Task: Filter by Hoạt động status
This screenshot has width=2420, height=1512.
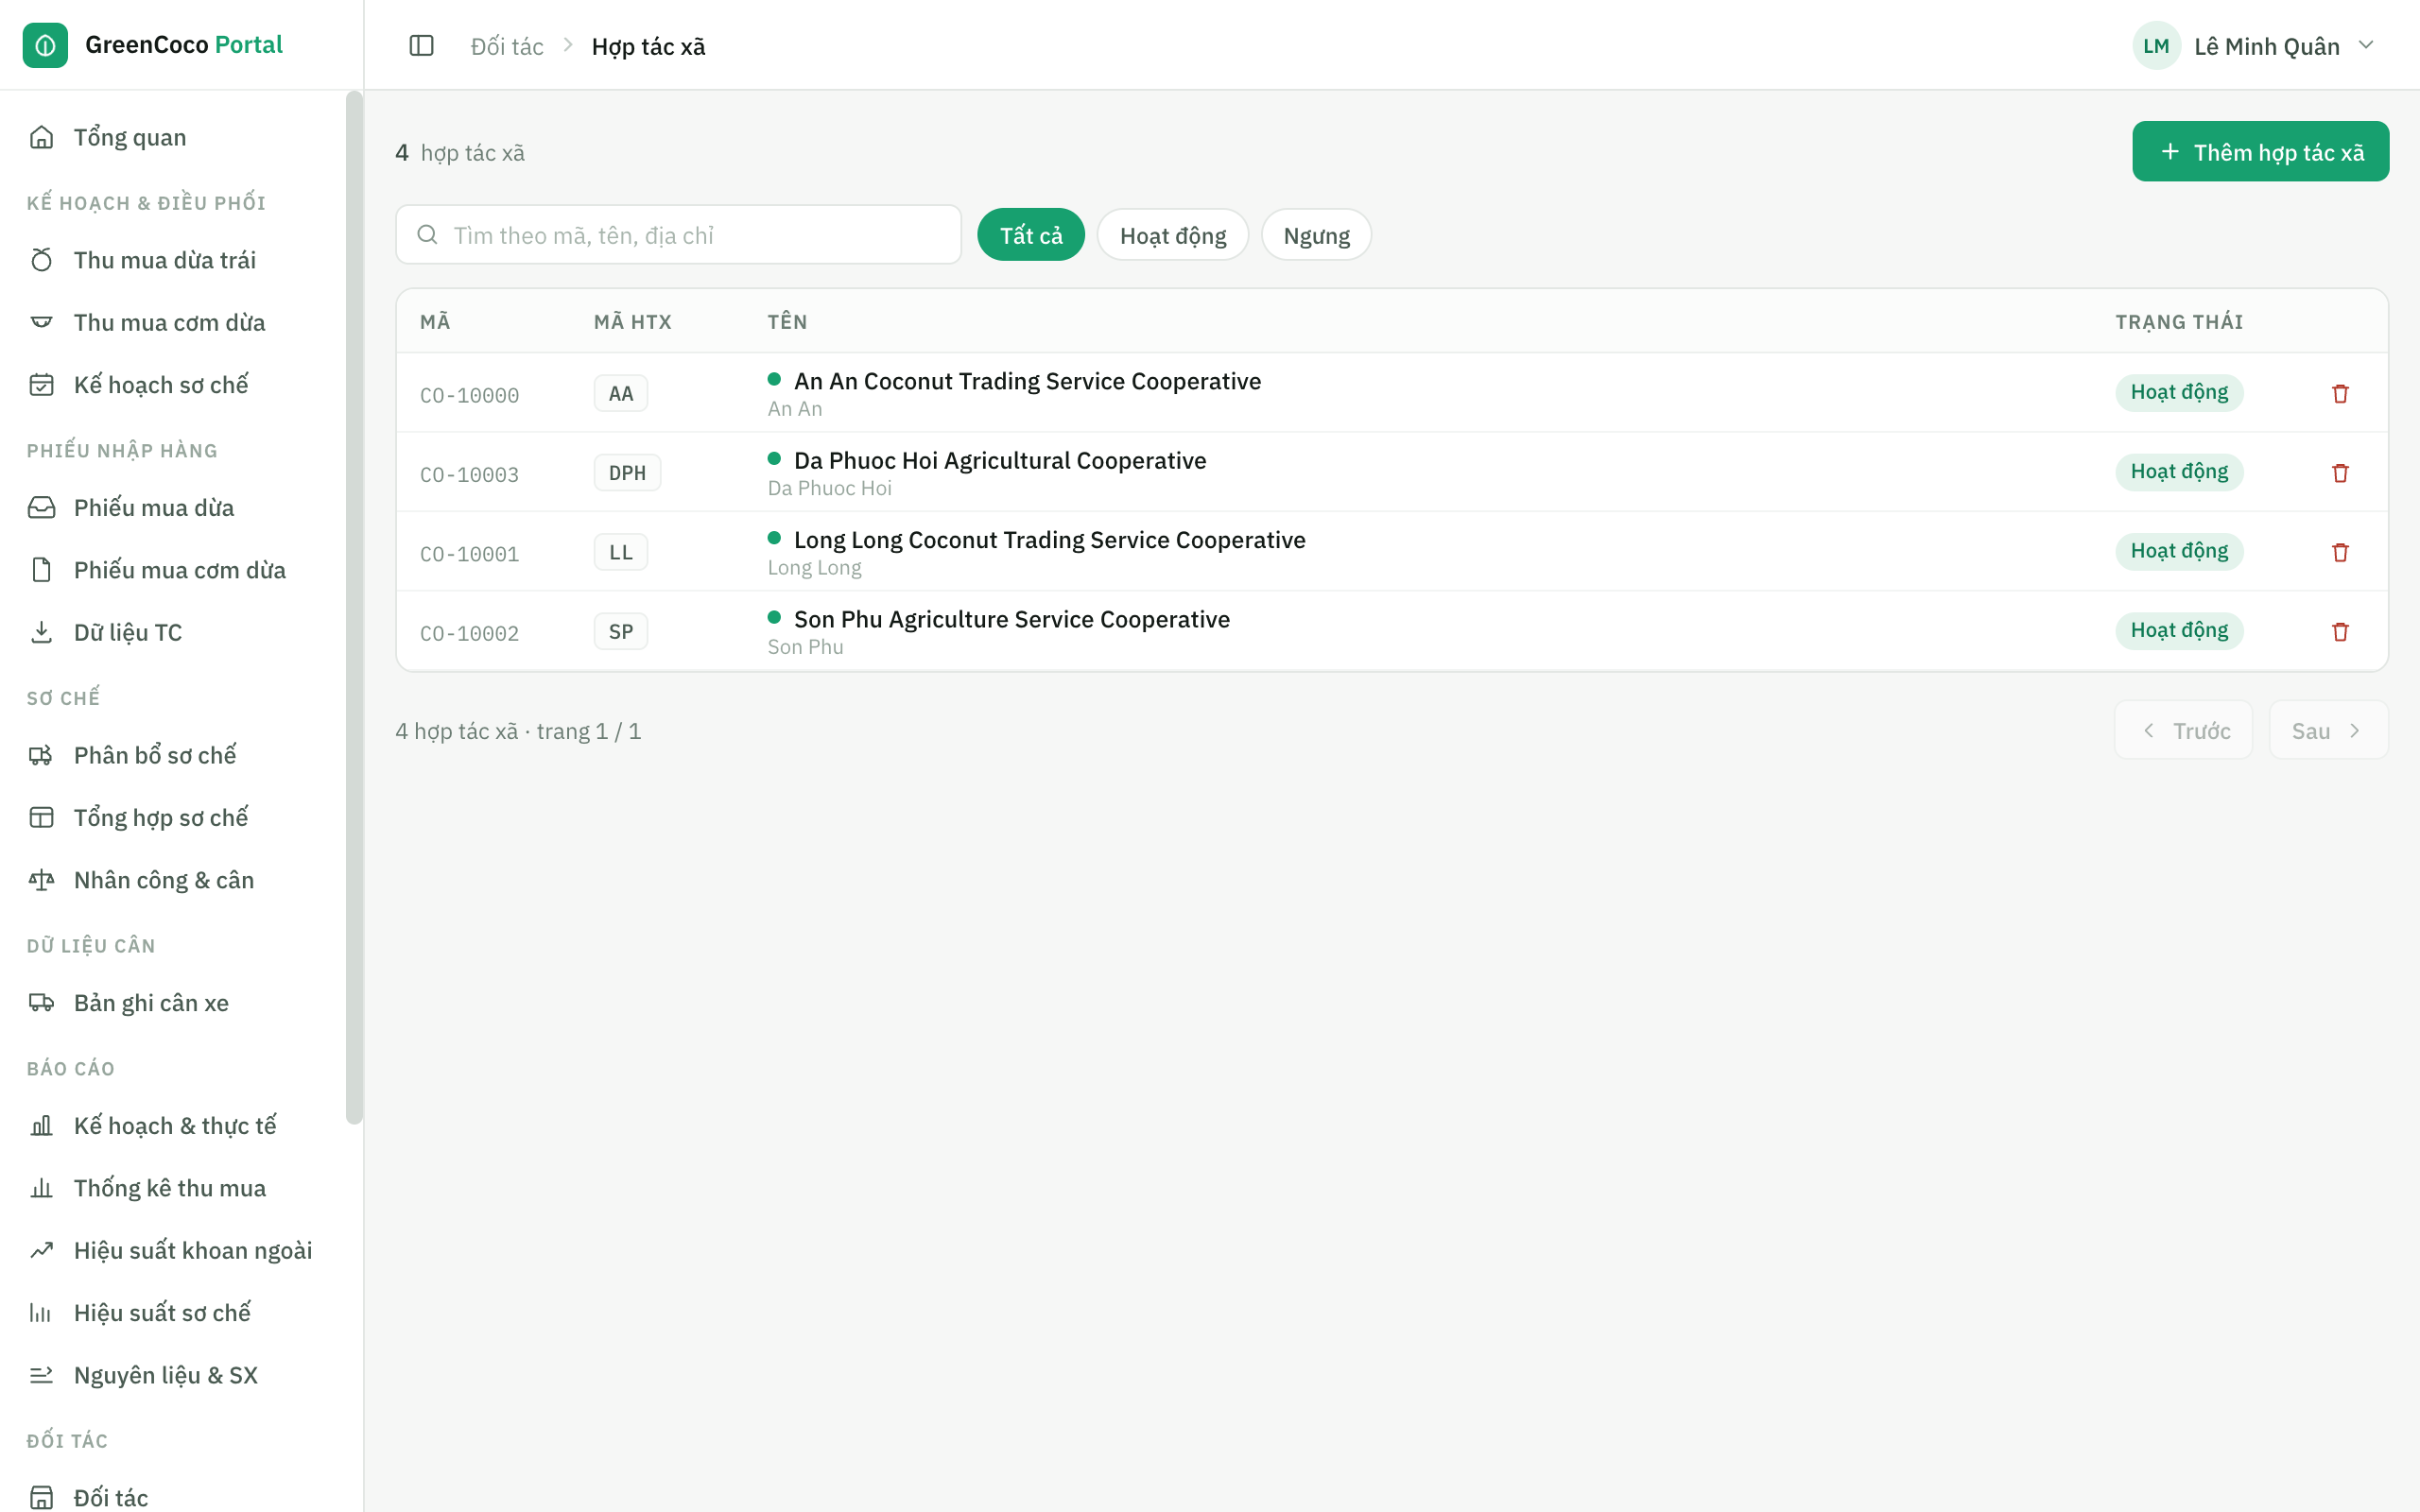Action: coord(1172,235)
